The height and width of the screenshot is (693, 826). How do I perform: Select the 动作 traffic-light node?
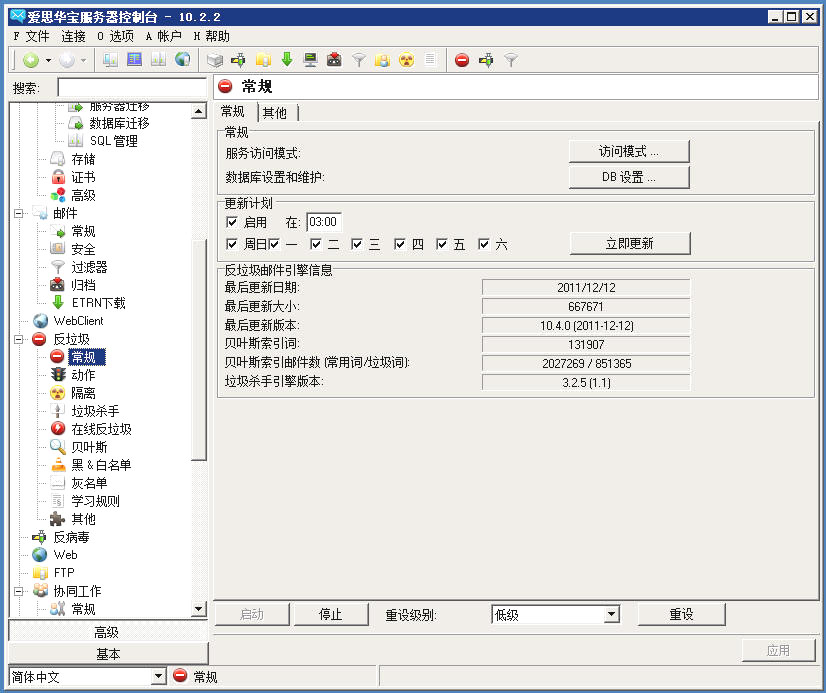tap(83, 375)
